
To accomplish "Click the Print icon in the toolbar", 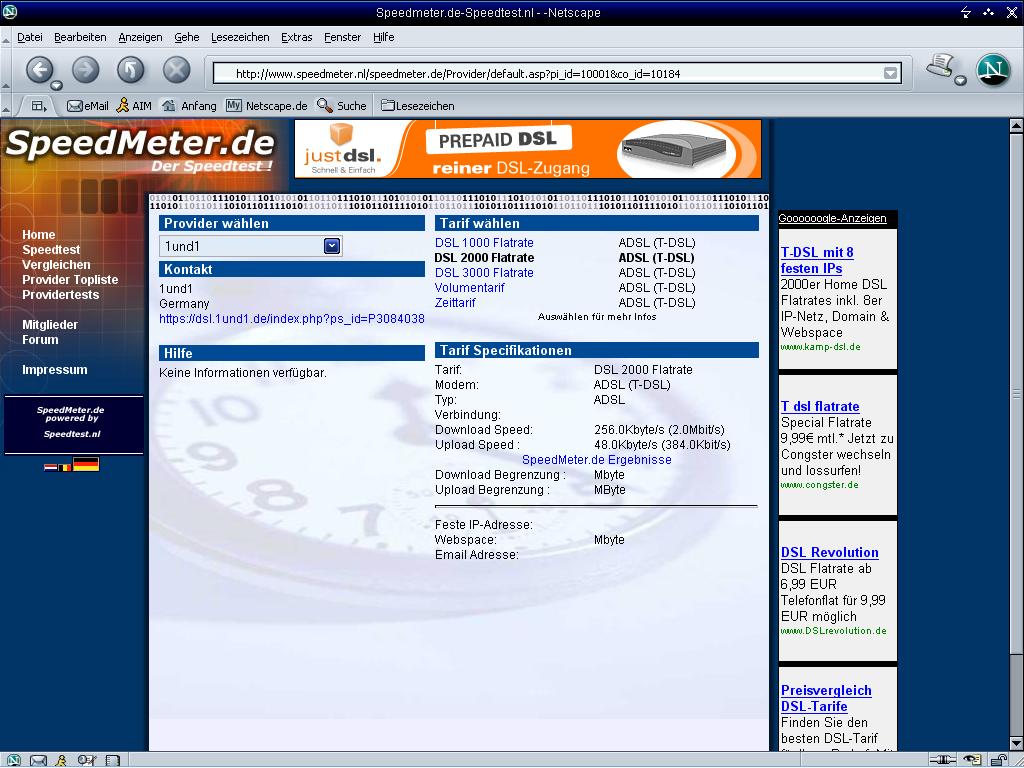I will 941,65.
